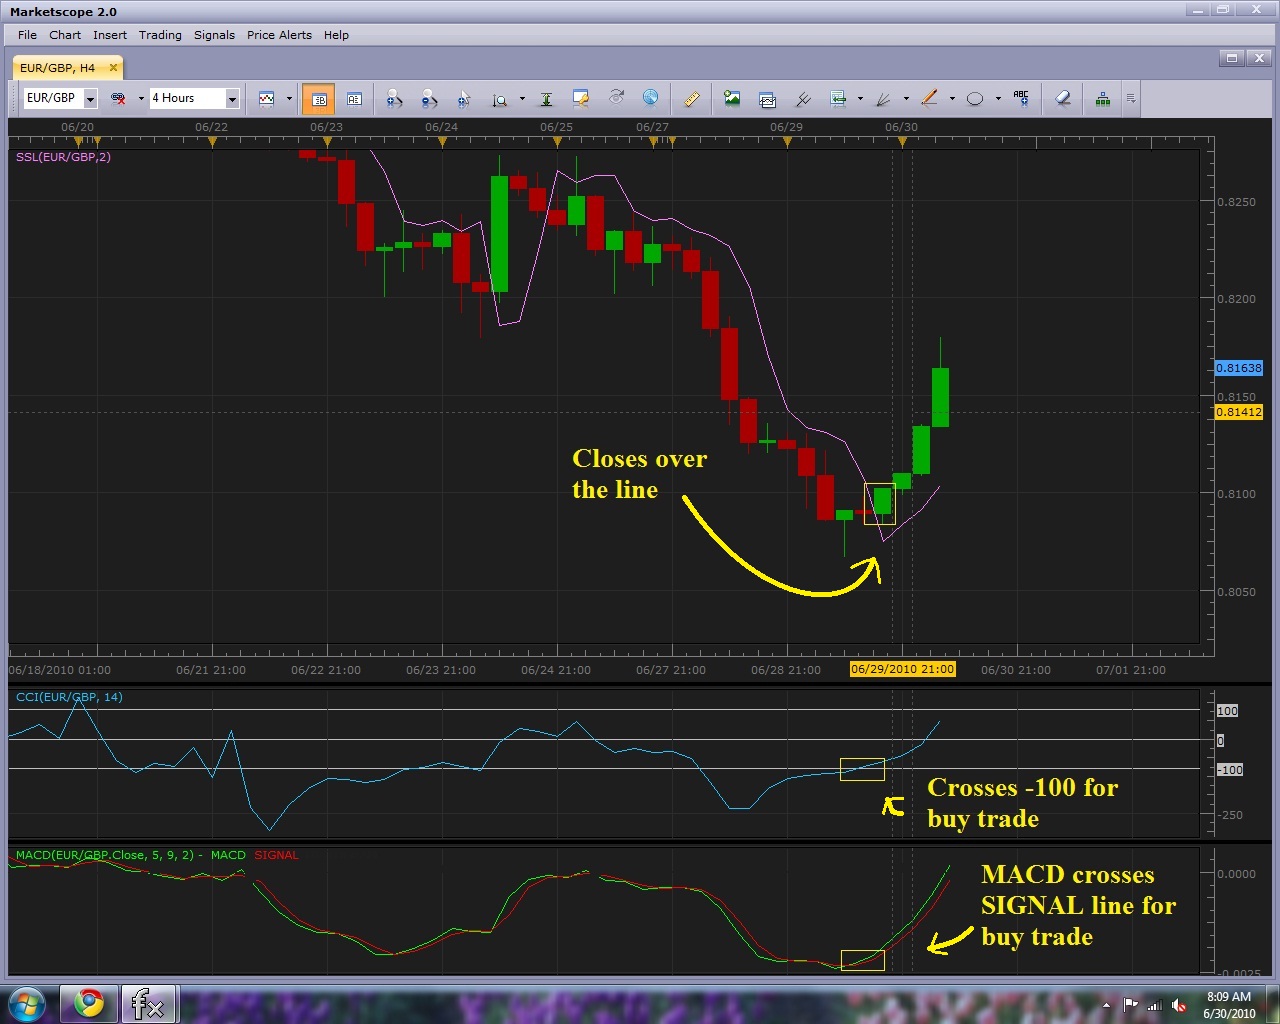1280x1024 pixels.
Task: Select the ellipse shape drawing tool
Action: click(x=975, y=98)
